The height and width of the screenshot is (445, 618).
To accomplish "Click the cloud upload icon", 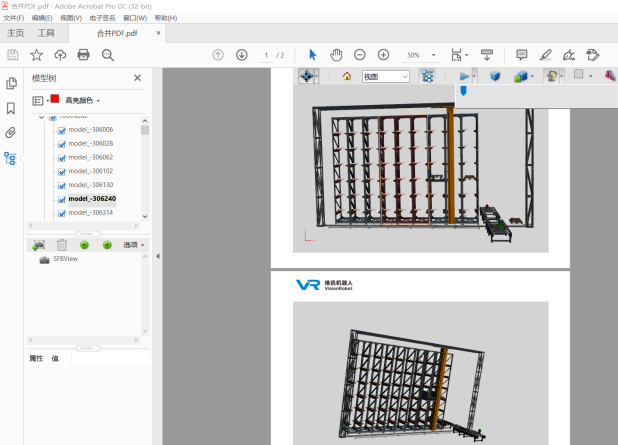I will pos(60,55).
